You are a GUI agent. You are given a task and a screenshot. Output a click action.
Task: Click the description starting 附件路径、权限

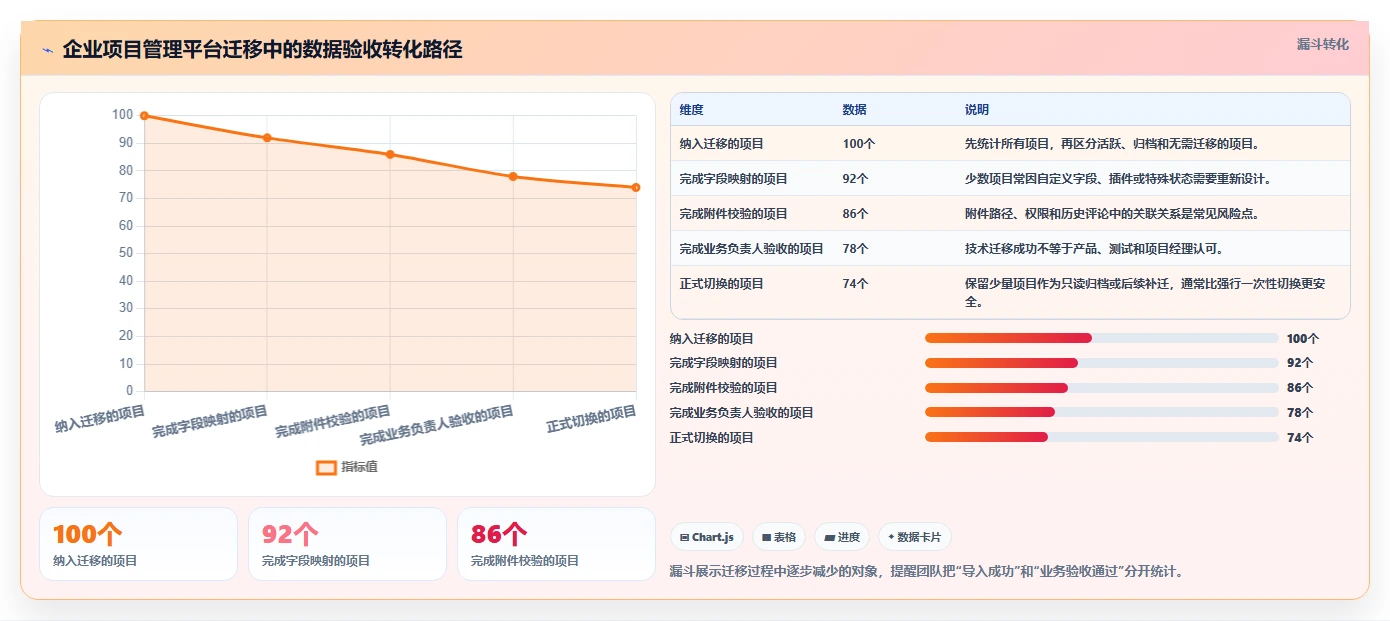1112,214
